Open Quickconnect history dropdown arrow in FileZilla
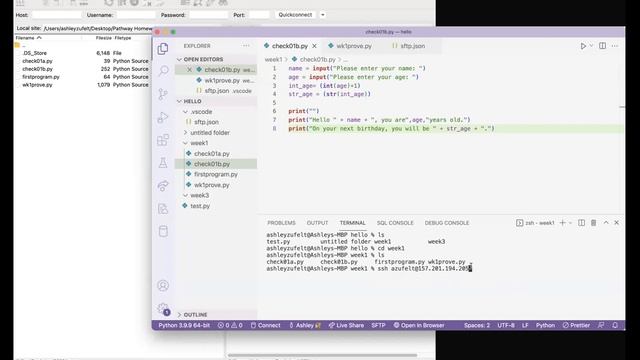 [322, 15]
